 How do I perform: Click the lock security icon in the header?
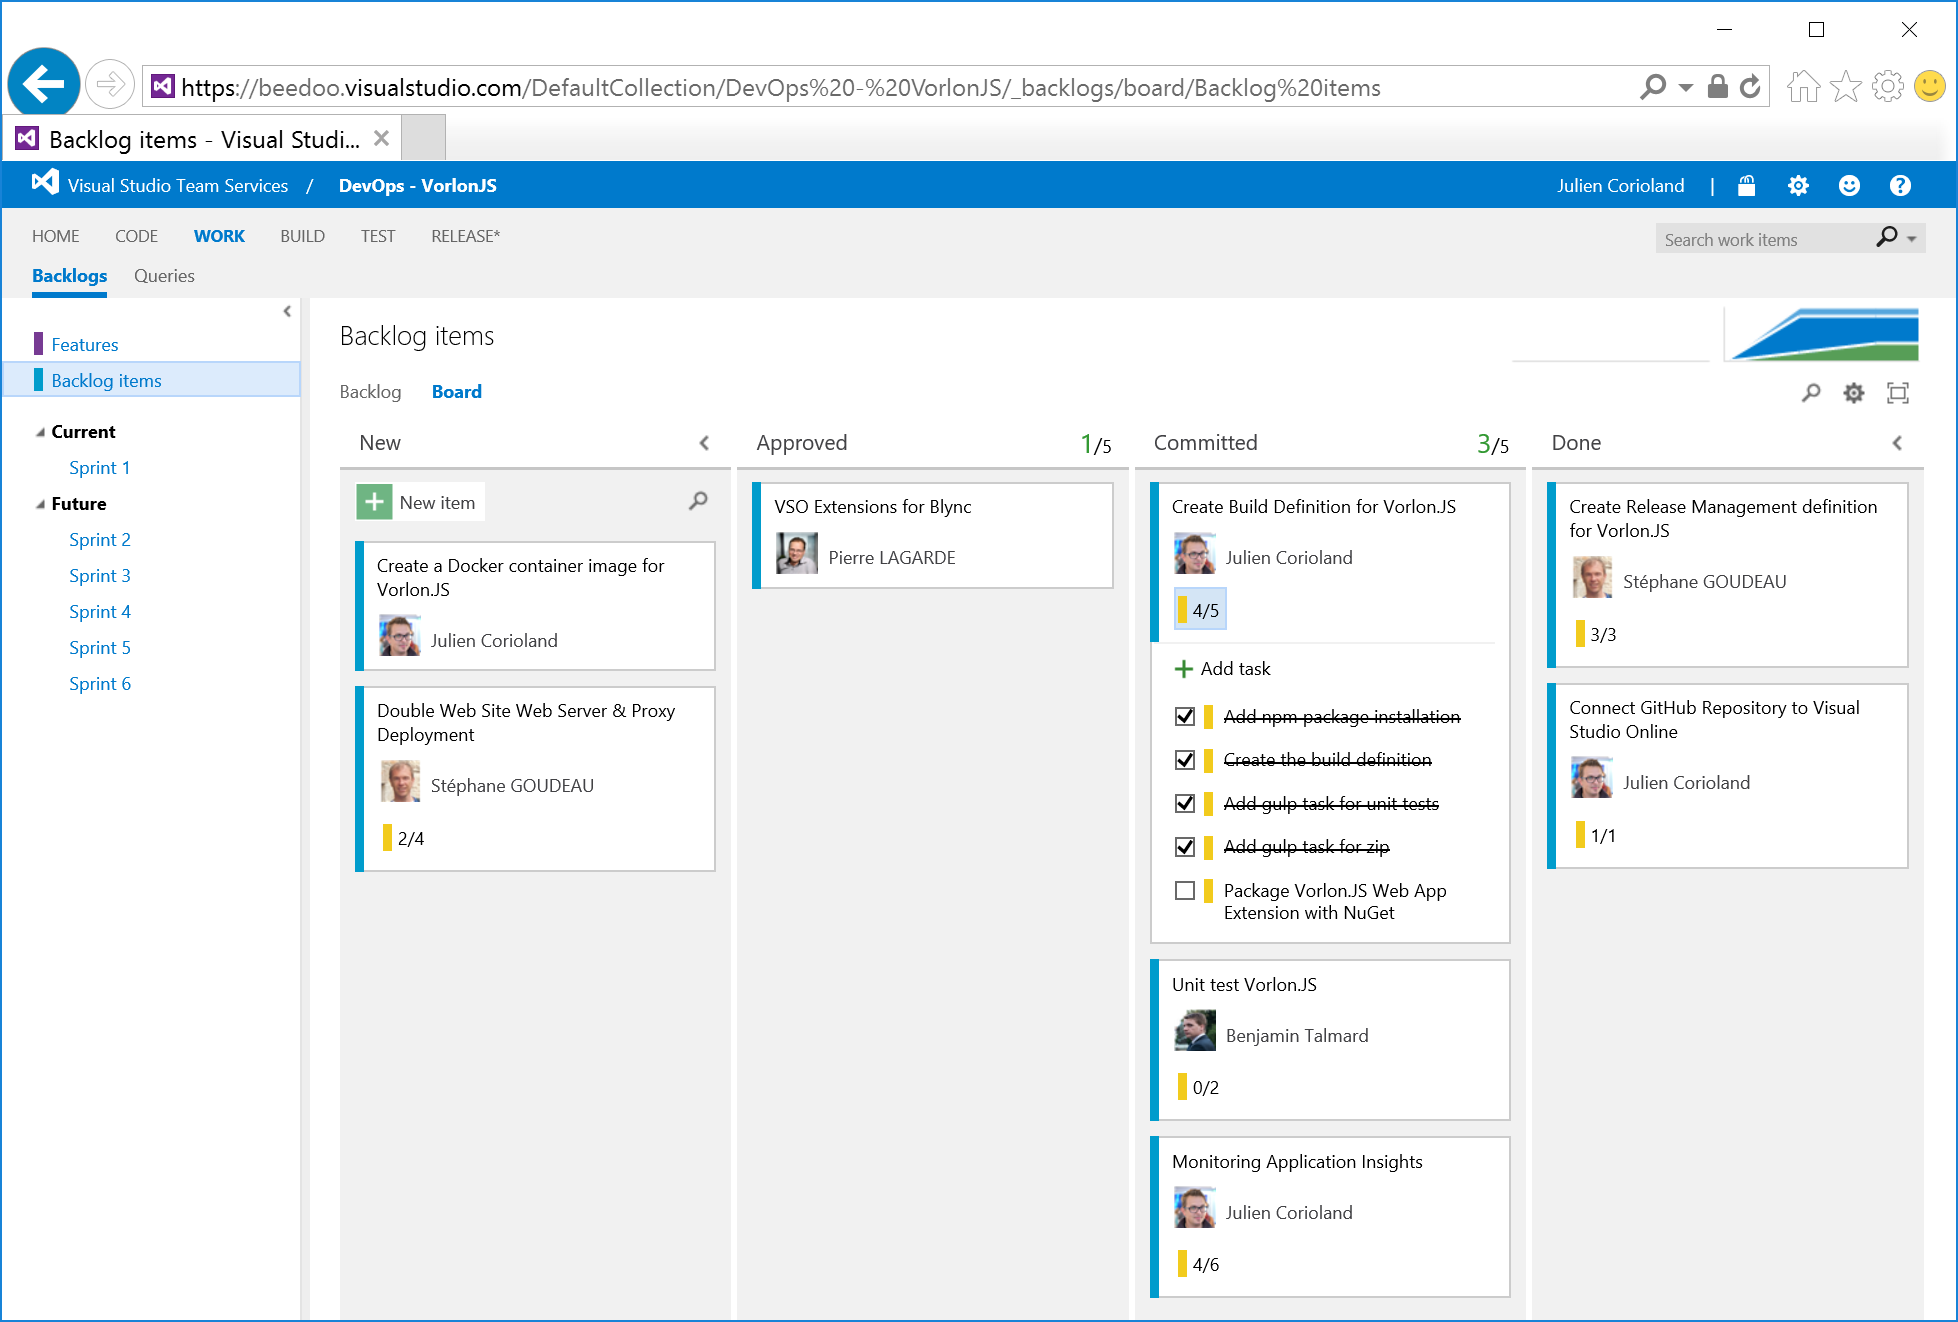click(1747, 185)
